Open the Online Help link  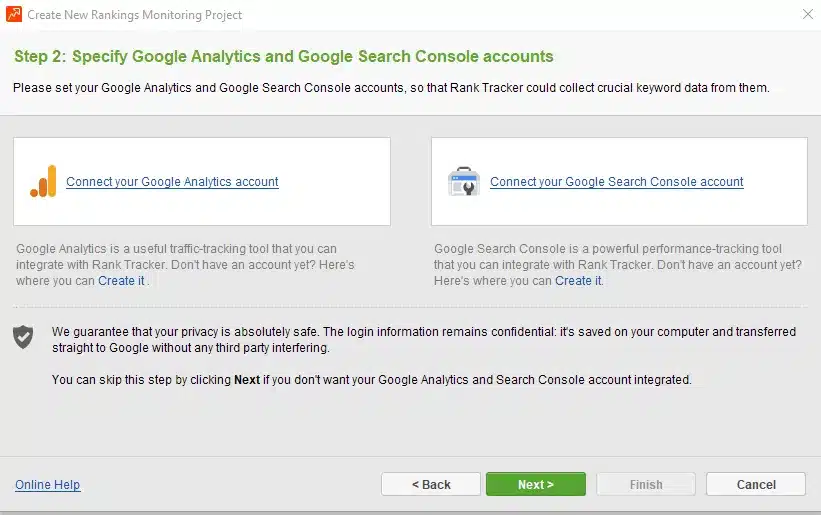point(48,485)
